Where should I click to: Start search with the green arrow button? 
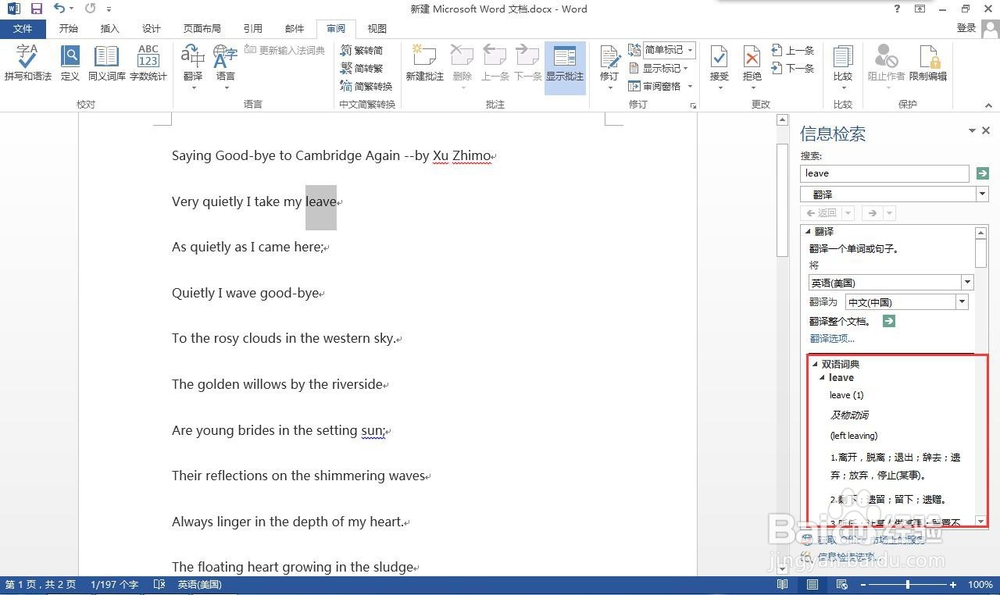click(982, 173)
